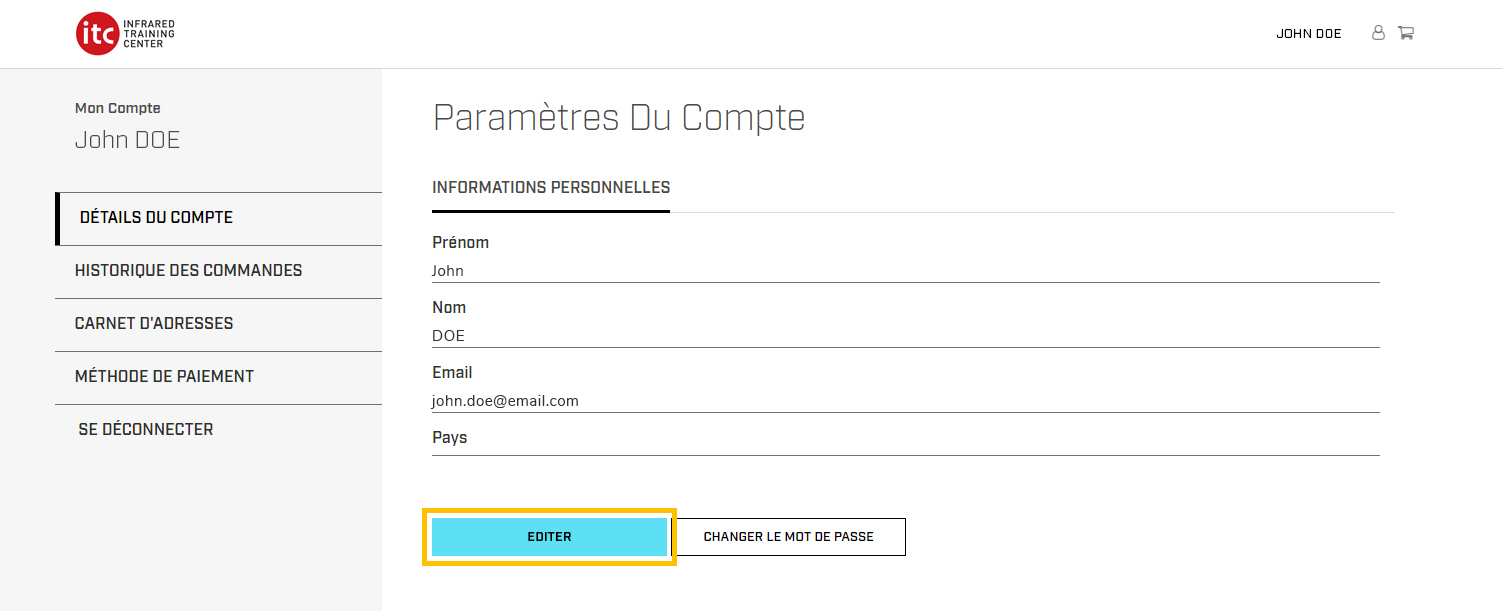Screen dimensions: 1502x611
Task: Click the Email field with john.doe@email.com
Action: point(905,401)
